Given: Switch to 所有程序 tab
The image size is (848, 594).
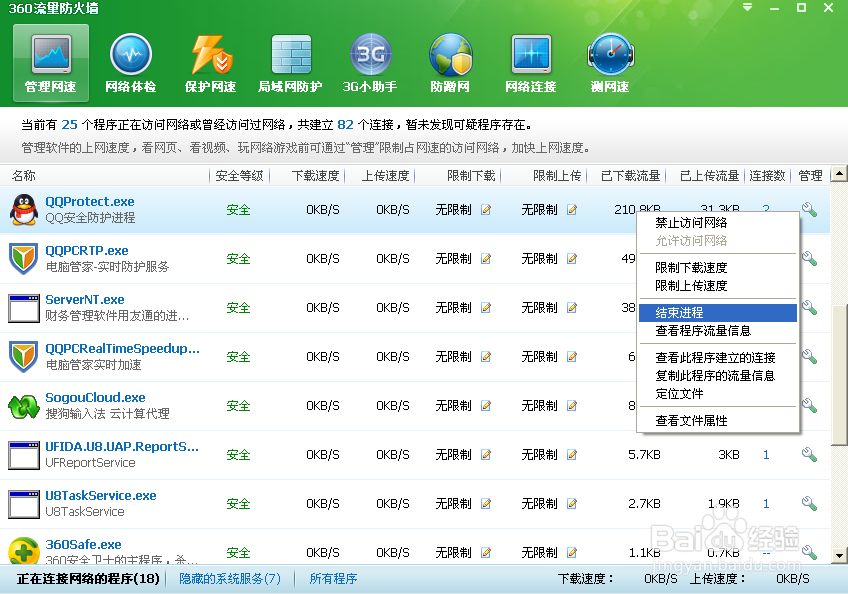Looking at the screenshot, I should tap(333, 579).
